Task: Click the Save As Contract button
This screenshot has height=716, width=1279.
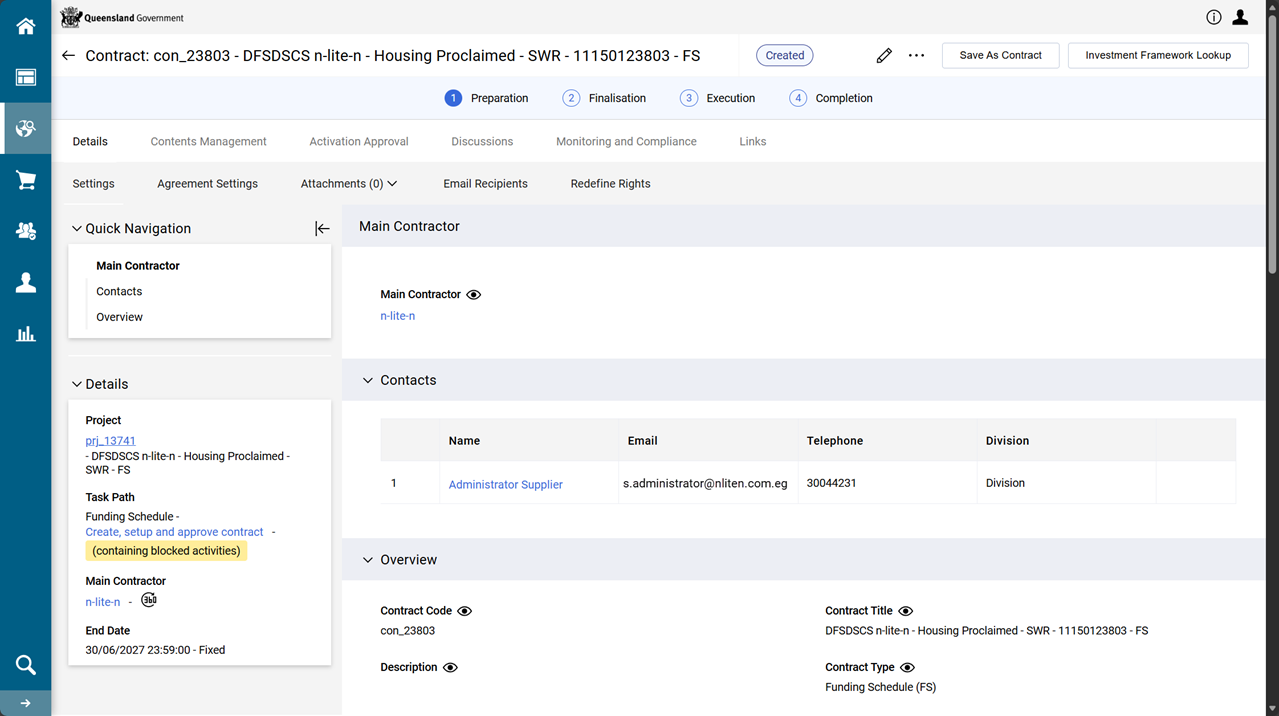Action: pos(1000,56)
